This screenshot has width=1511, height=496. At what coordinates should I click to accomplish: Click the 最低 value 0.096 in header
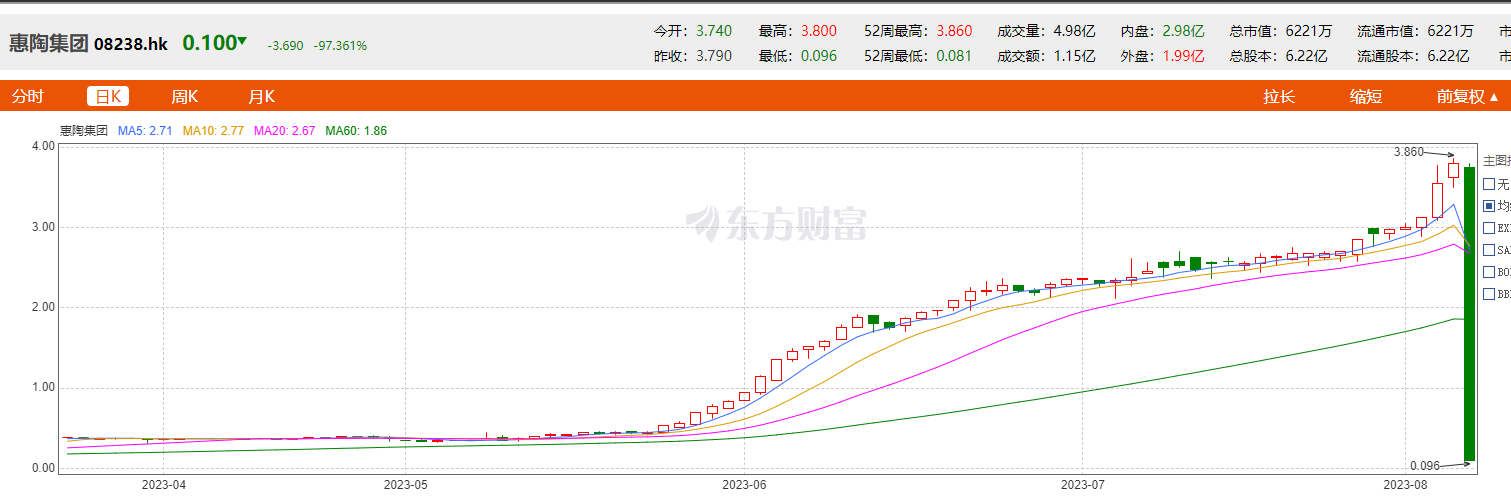click(818, 56)
